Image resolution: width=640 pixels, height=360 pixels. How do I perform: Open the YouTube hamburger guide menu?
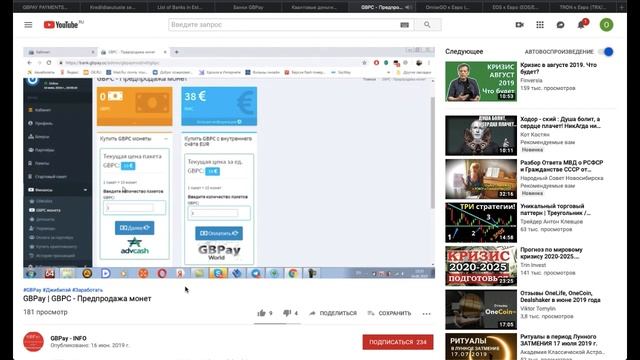point(28,25)
